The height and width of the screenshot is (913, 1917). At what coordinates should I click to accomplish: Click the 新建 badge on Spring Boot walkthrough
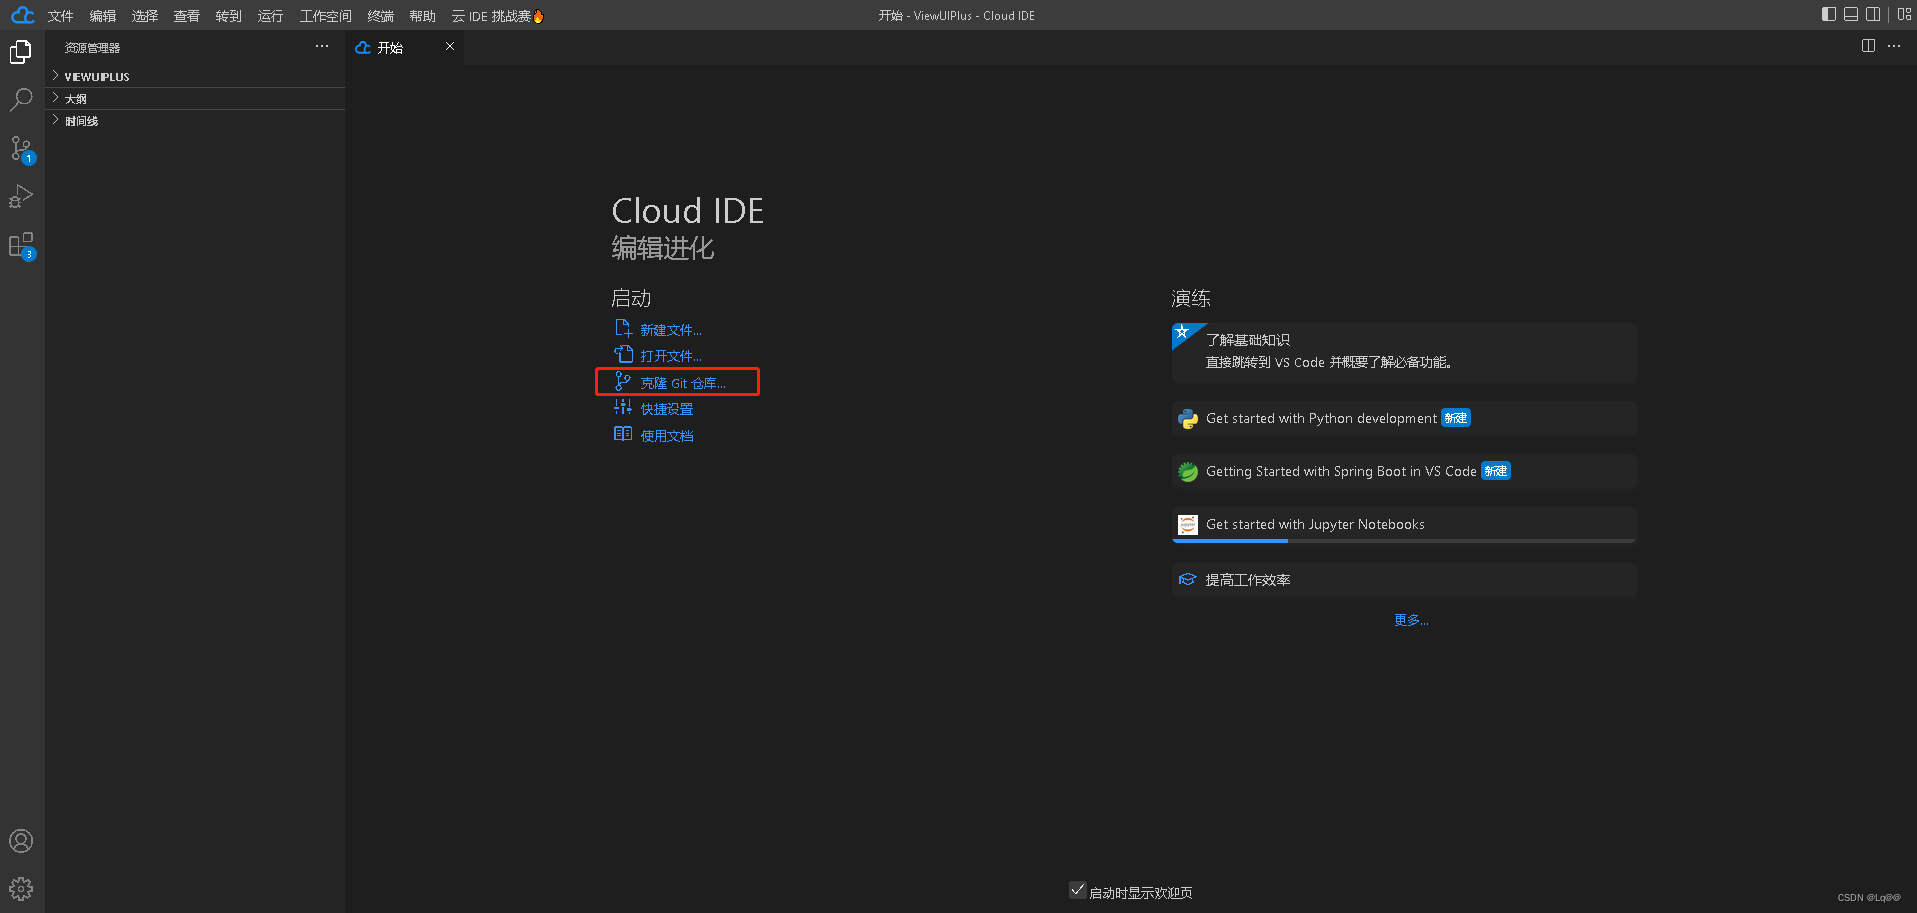(1496, 471)
